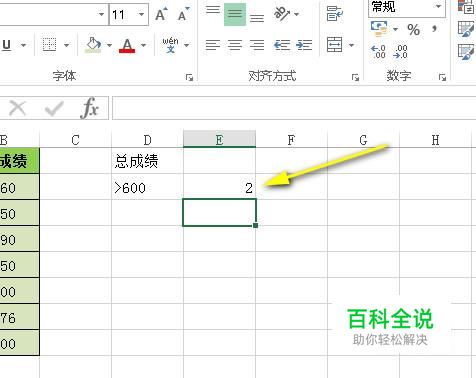This screenshot has width=476, height=378.
Task: Open the font name dropdown arrow
Action: click(x=102, y=14)
